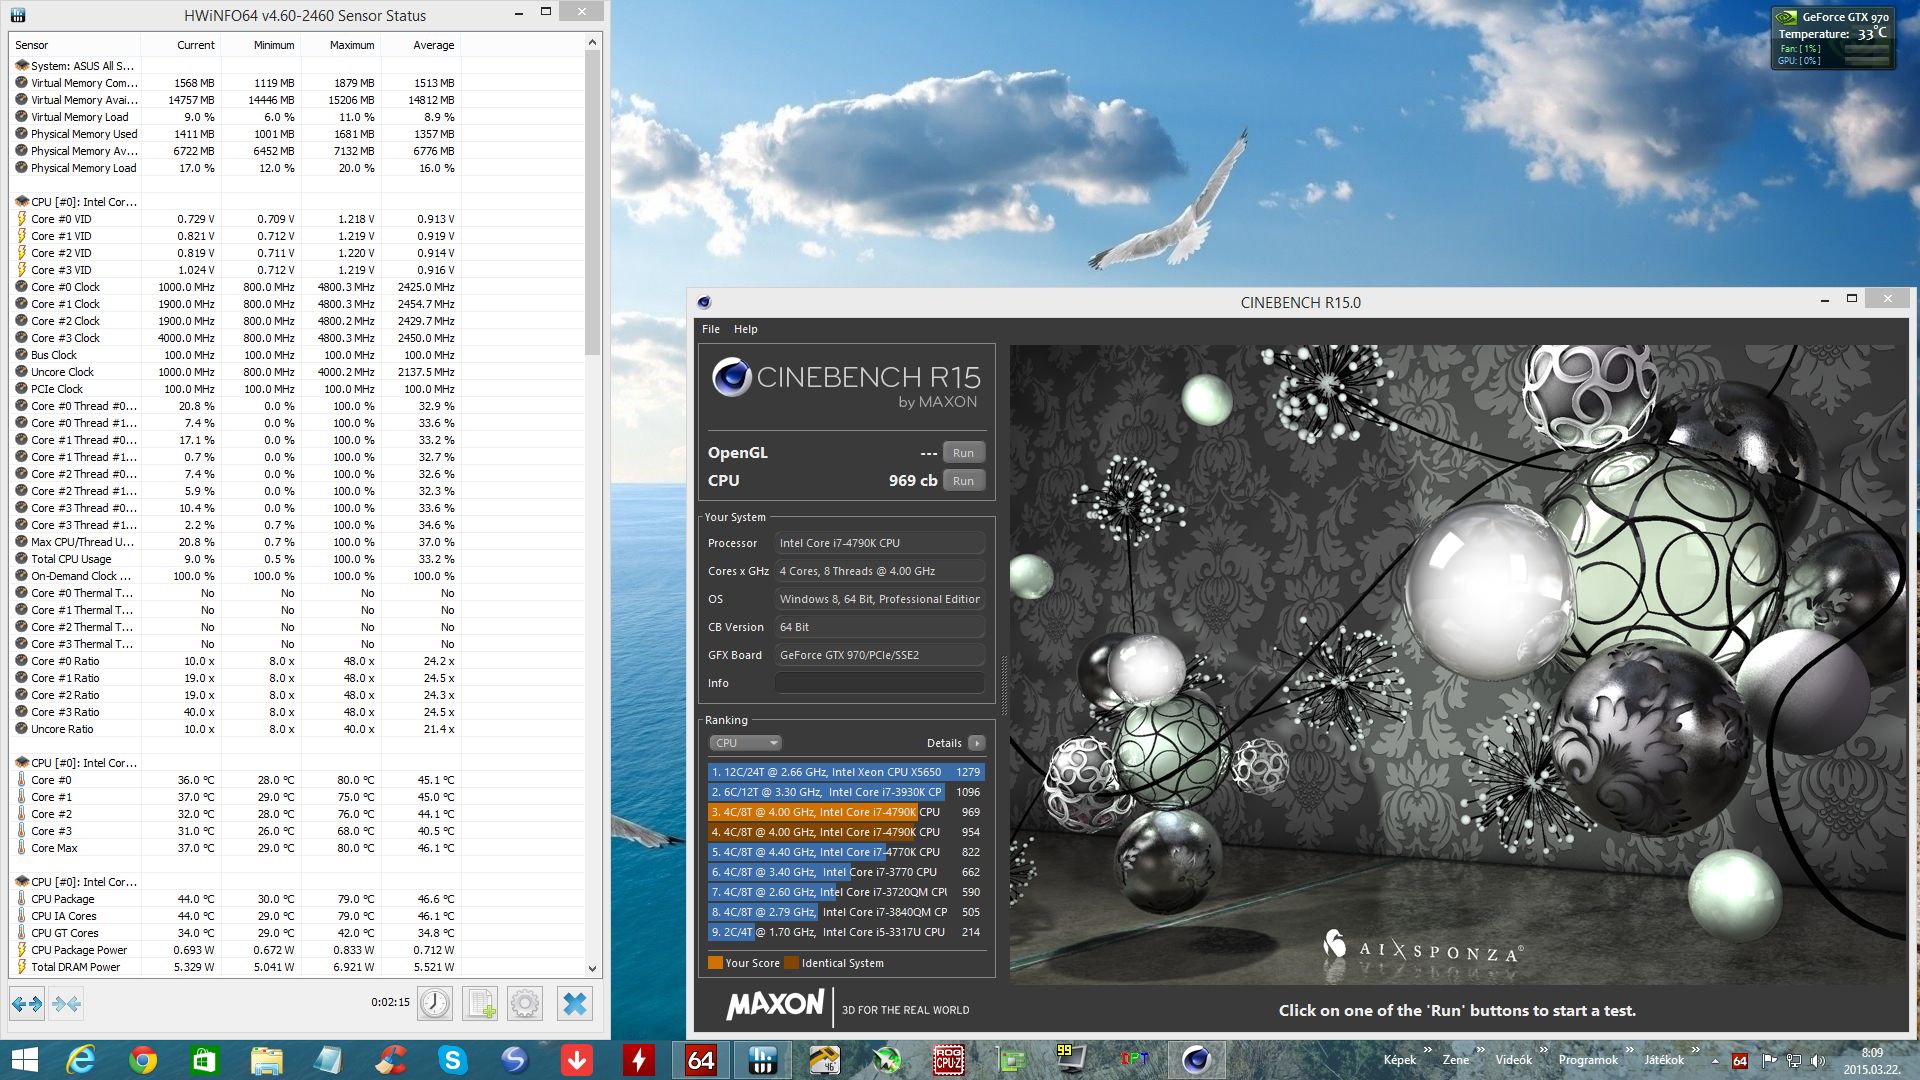Select the Xeon X5650 ranking entry
This screenshot has width=1920, height=1080.
[x=846, y=772]
